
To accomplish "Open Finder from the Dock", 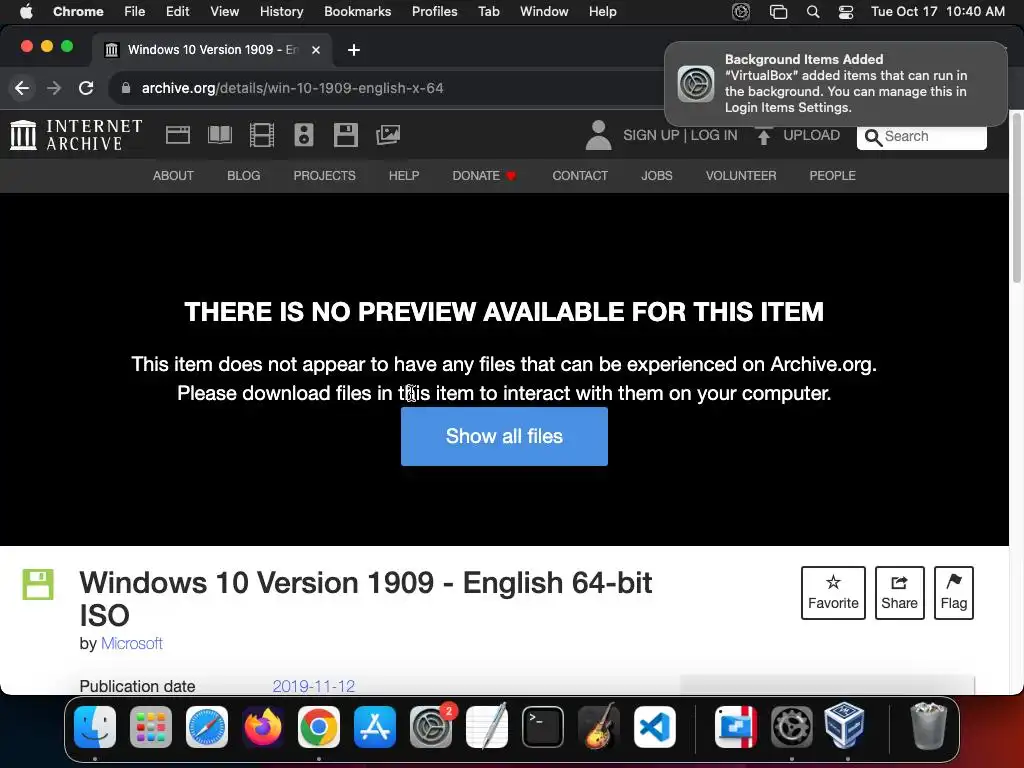I will [x=95, y=727].
